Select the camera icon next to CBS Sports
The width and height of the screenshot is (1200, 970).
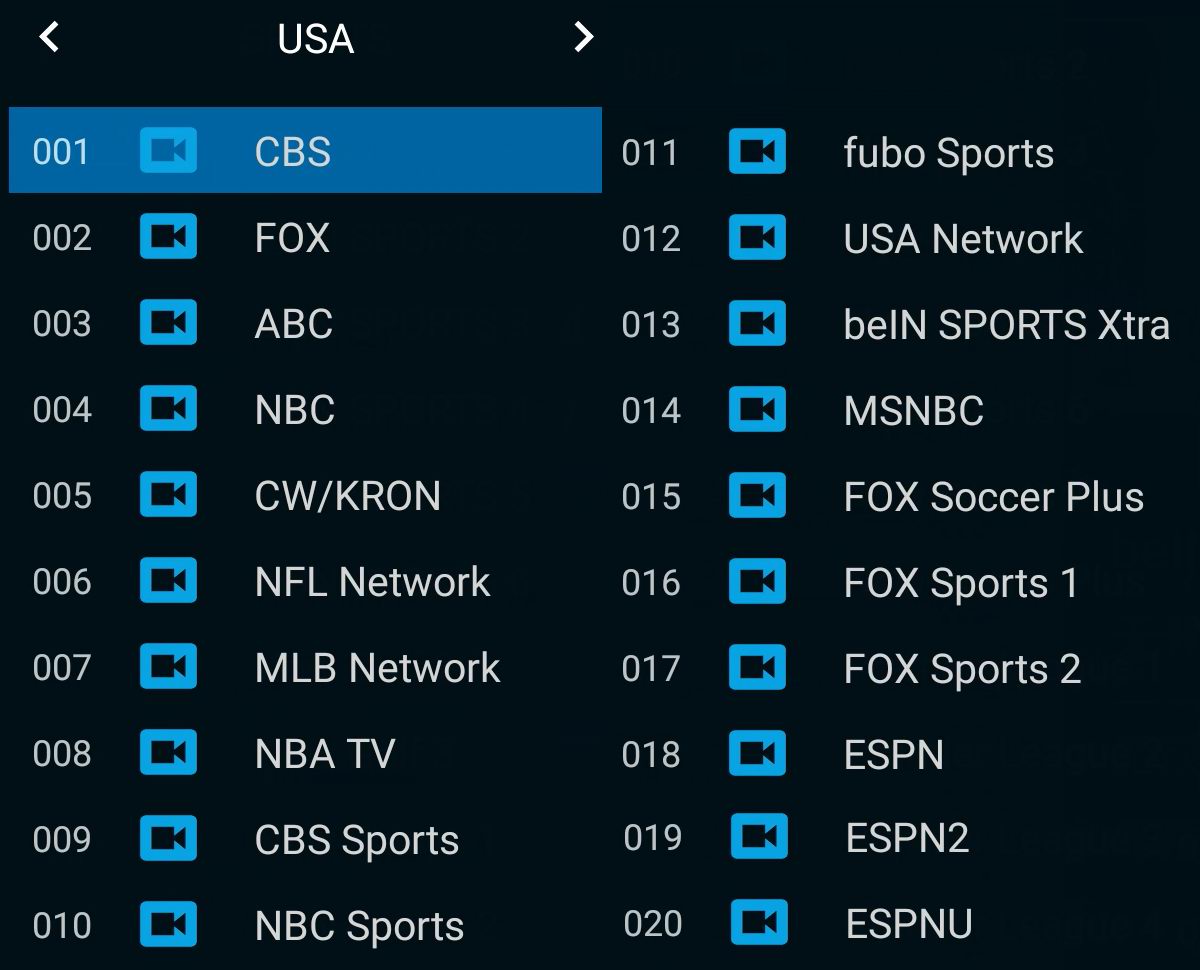click(x=168, y=840)
